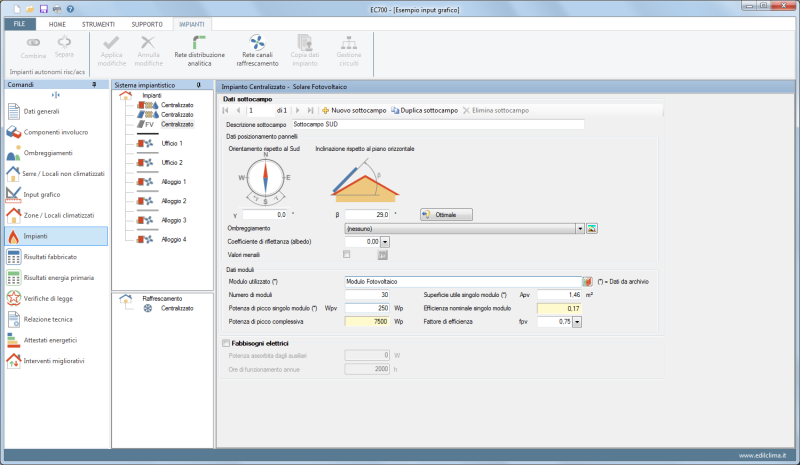This screenshot has height=465, width=800.
Task: Select Alloggio 3 in system tree
Action: (161, 221)
